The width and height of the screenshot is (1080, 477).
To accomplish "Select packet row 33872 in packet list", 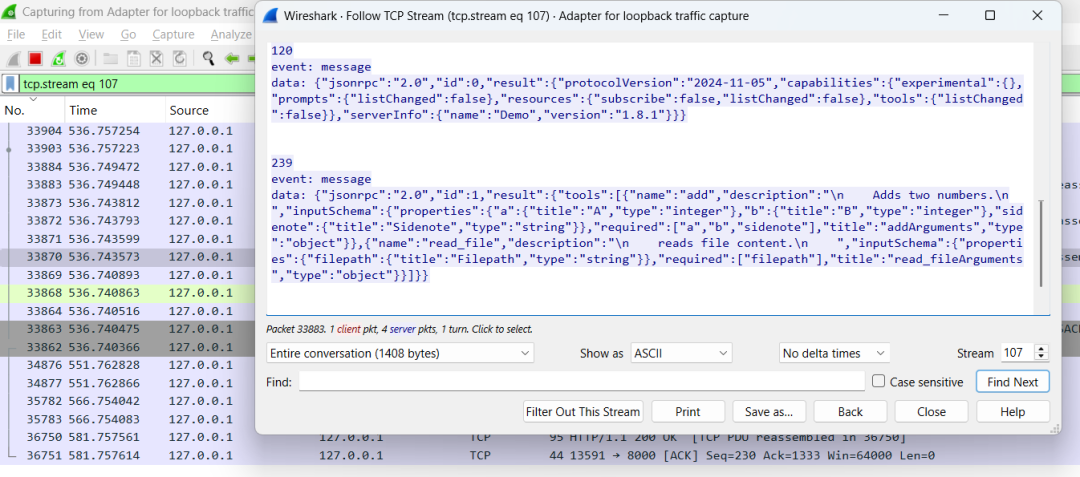I will [x=127, y=221].
